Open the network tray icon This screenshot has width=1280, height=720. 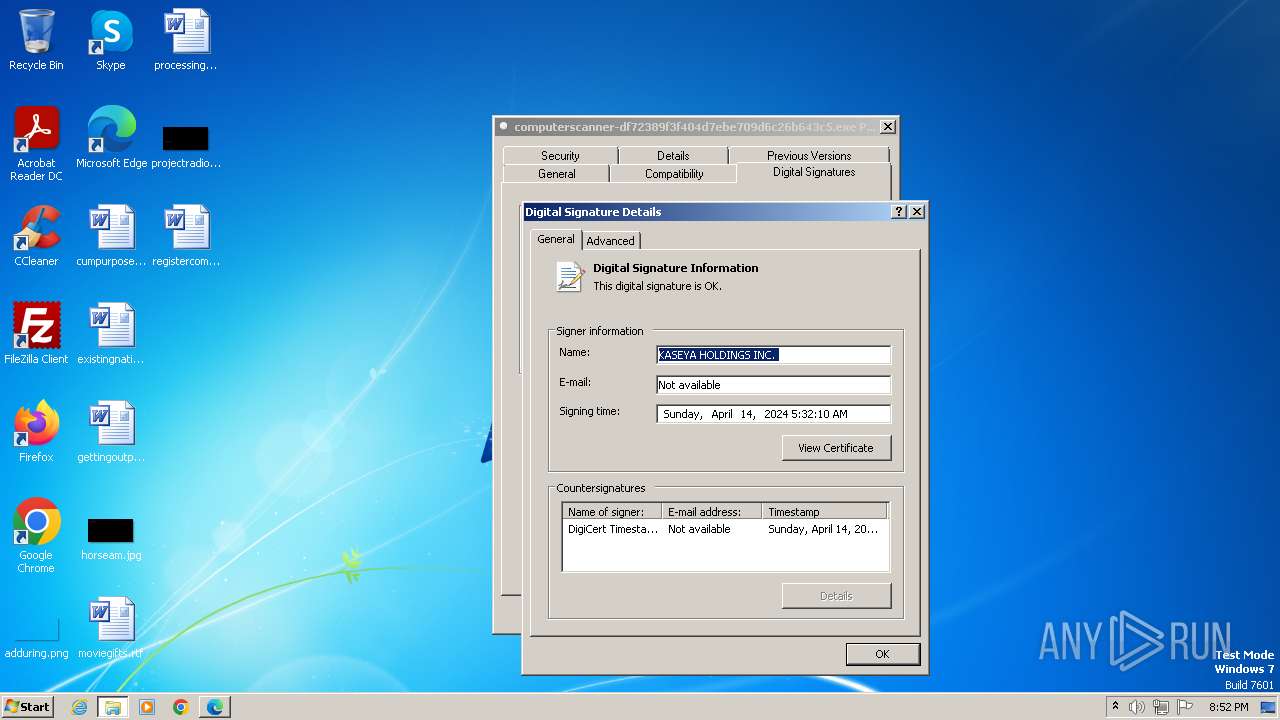tap(1161, 707)
